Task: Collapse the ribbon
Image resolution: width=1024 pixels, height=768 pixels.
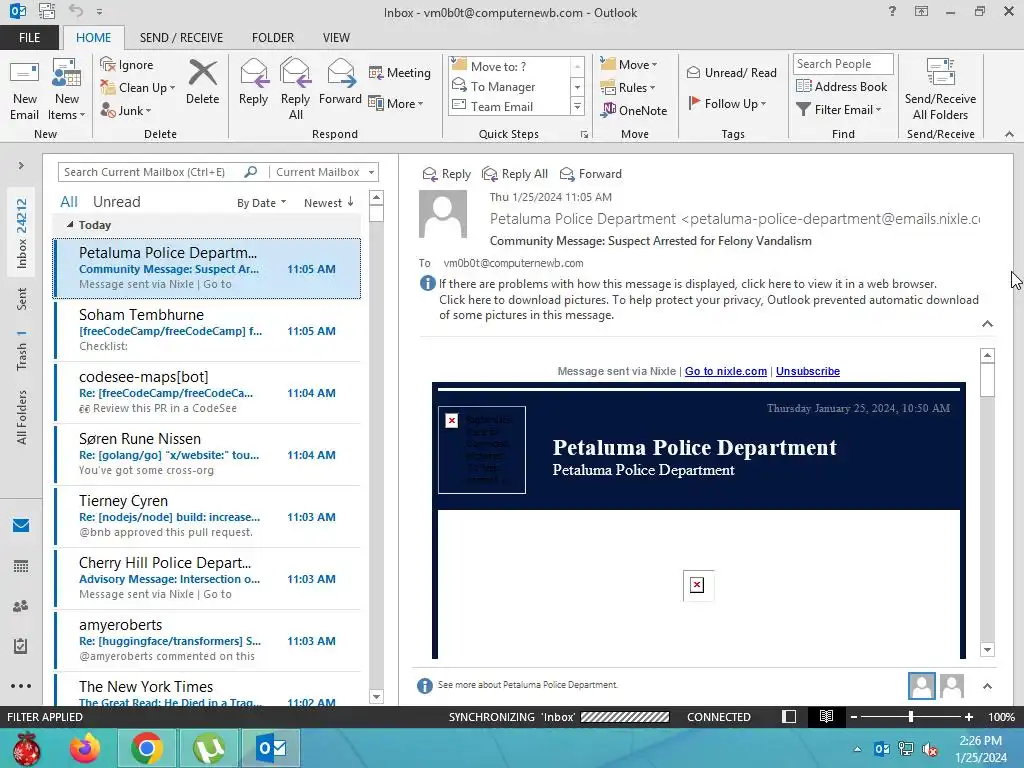Action: pos(1009,134)
